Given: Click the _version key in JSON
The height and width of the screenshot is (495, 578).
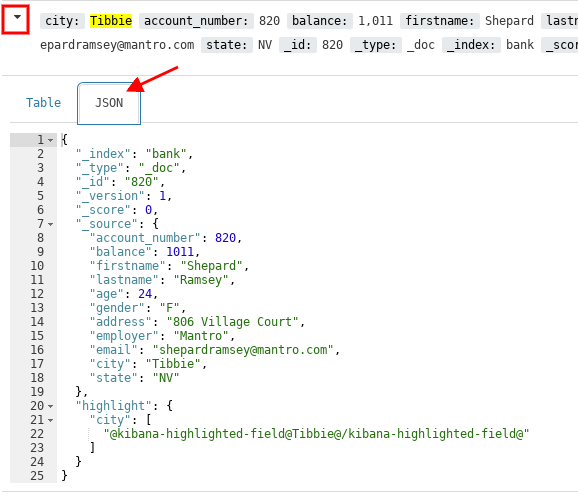Looking at the screenshot, I should pyautogui.click(x=110, y=196).
